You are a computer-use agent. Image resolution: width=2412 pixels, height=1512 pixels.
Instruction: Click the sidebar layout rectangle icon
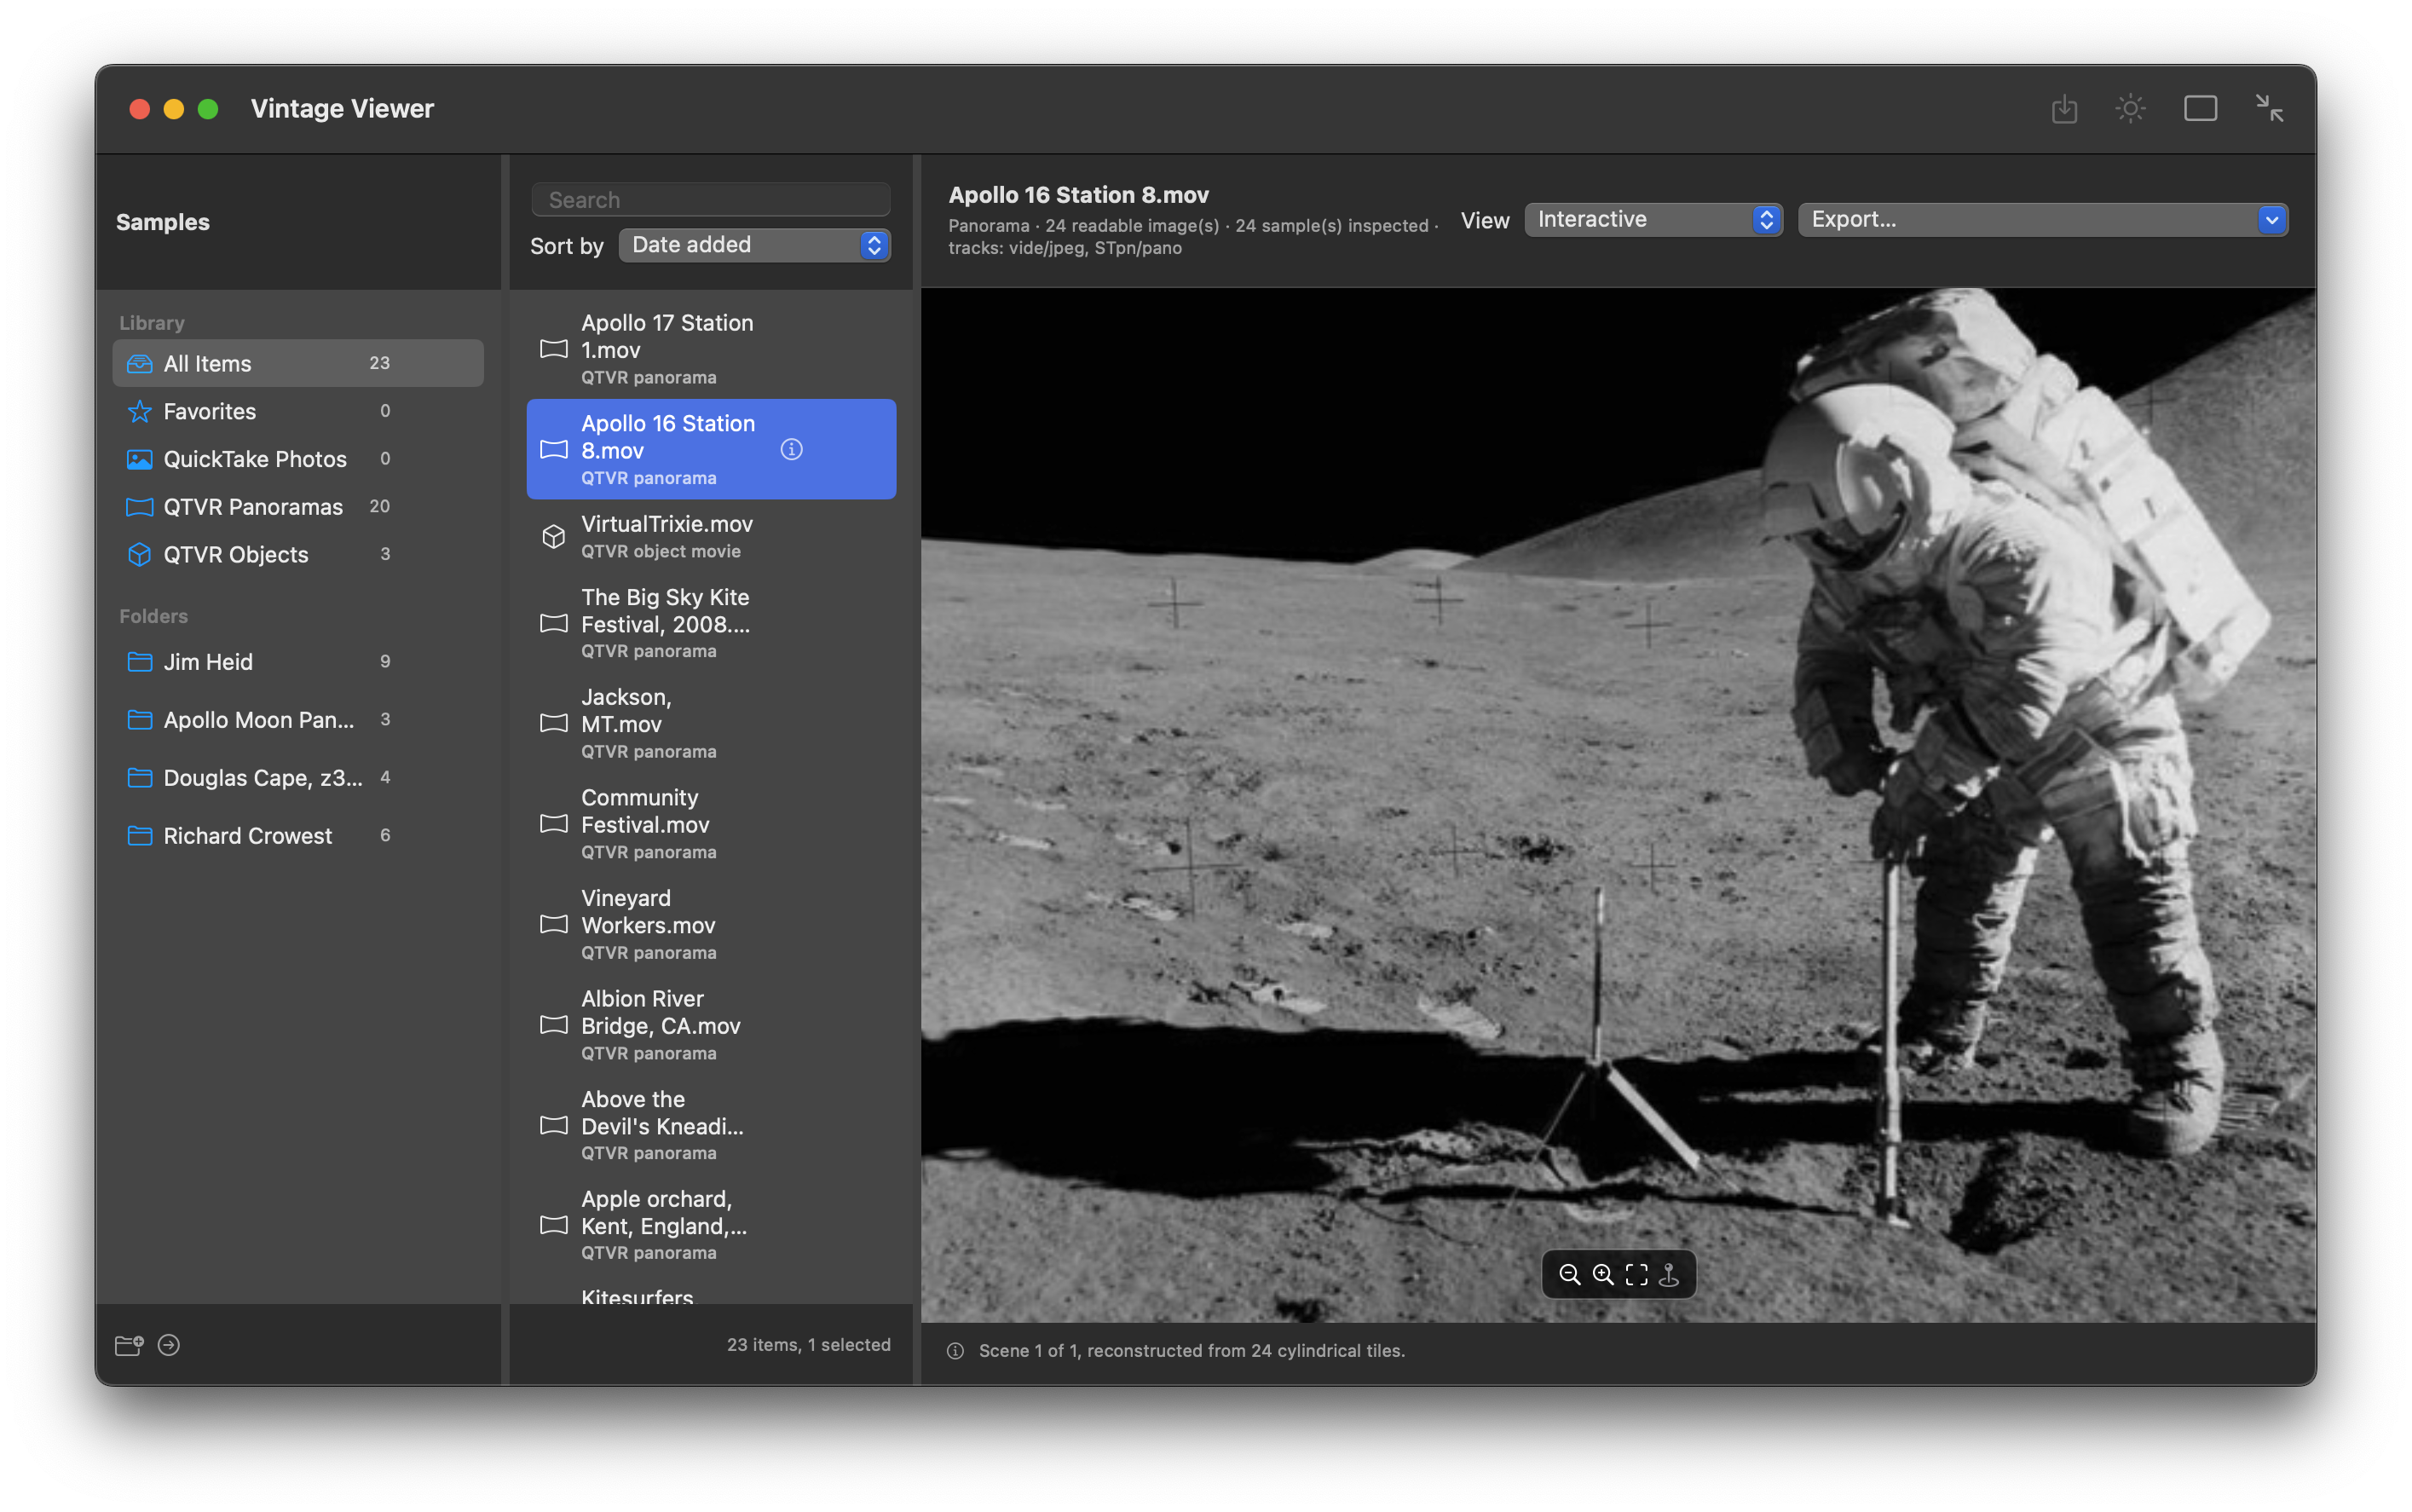2200,108
